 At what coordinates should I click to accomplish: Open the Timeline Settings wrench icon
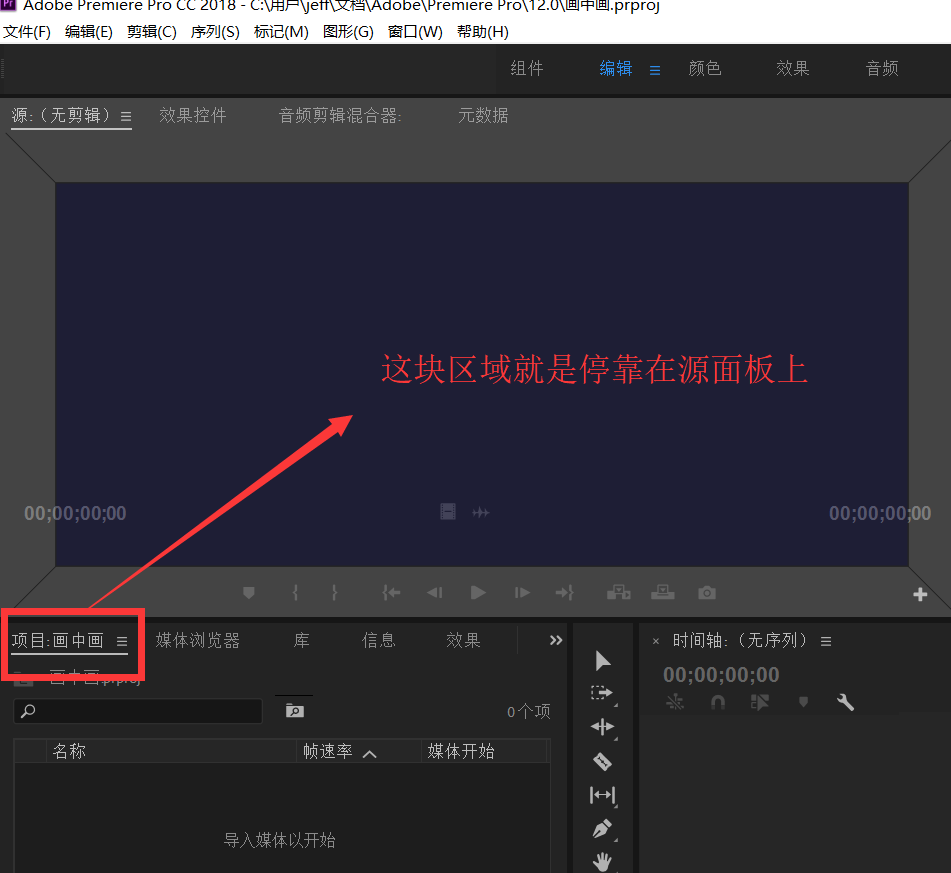point(845,702)
